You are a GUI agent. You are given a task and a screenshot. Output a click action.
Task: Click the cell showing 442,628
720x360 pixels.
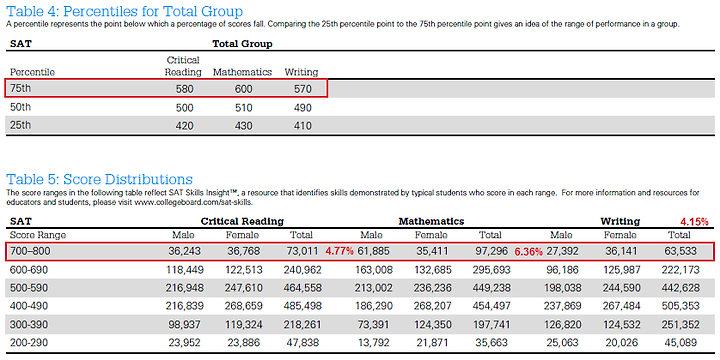tap(680, 288)
